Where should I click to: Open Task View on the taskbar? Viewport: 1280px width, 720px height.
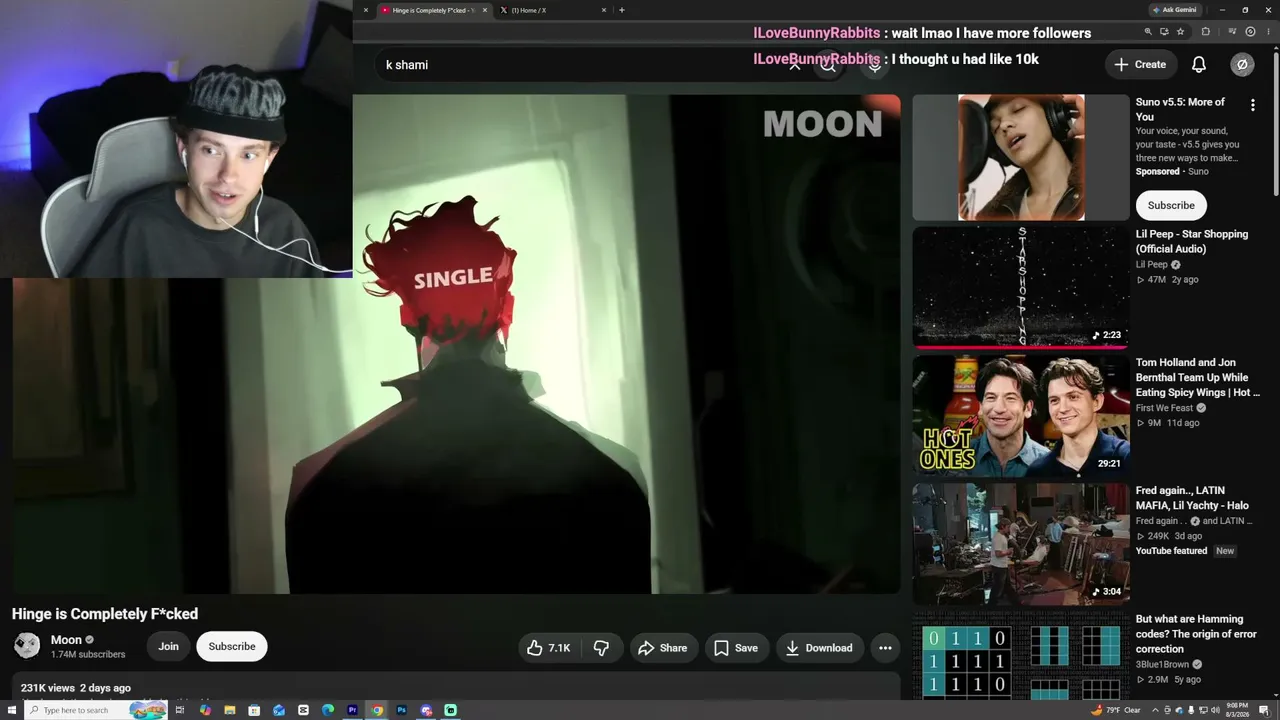[x=180, y=710]
